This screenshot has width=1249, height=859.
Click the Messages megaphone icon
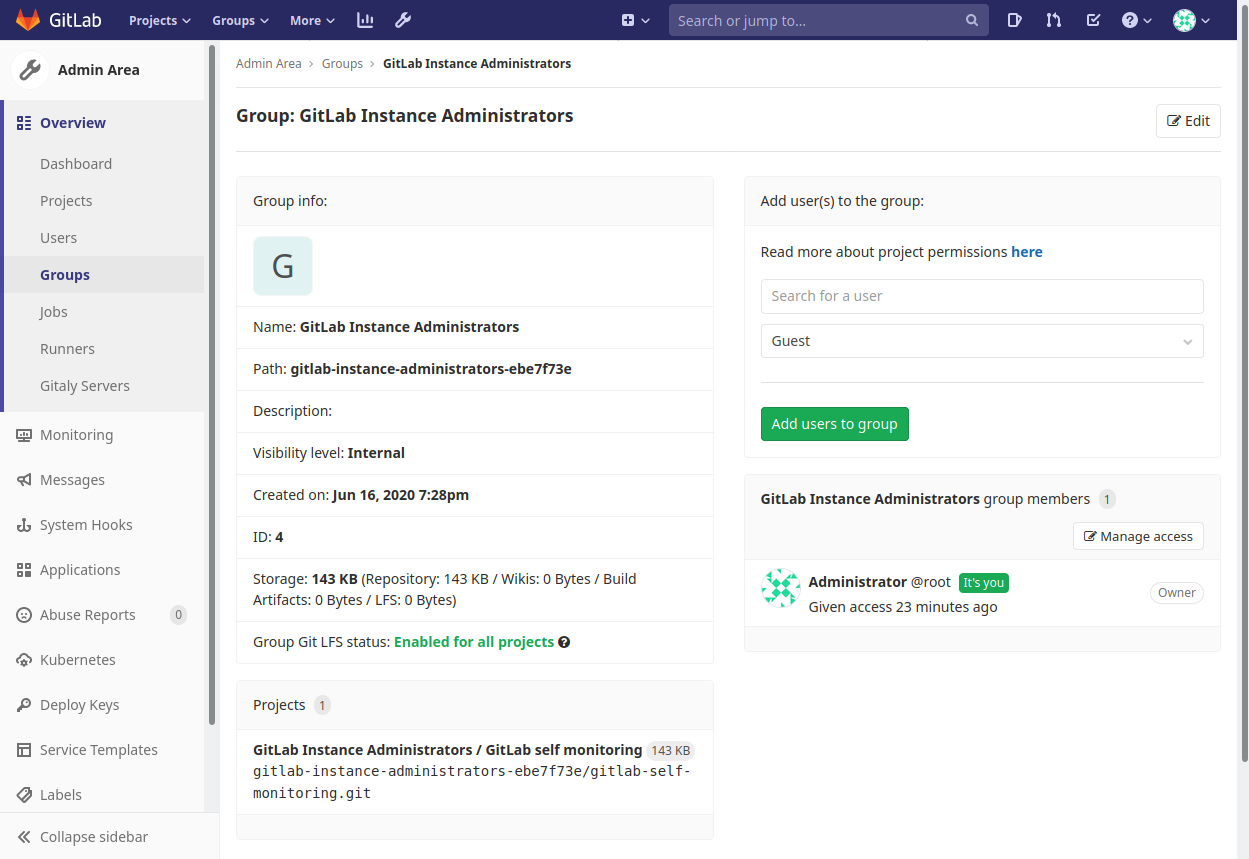24,480
